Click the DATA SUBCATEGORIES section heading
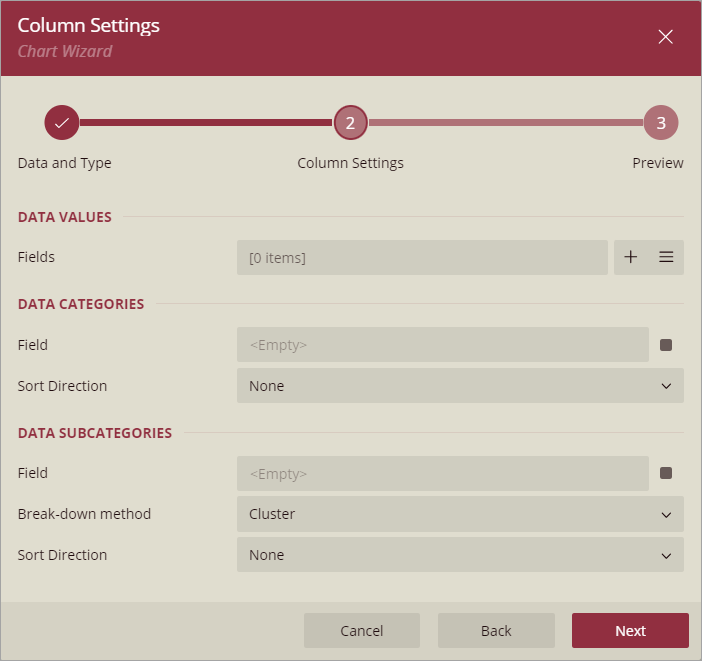Viewport: 702px width, 661px height. click(95, 433)
